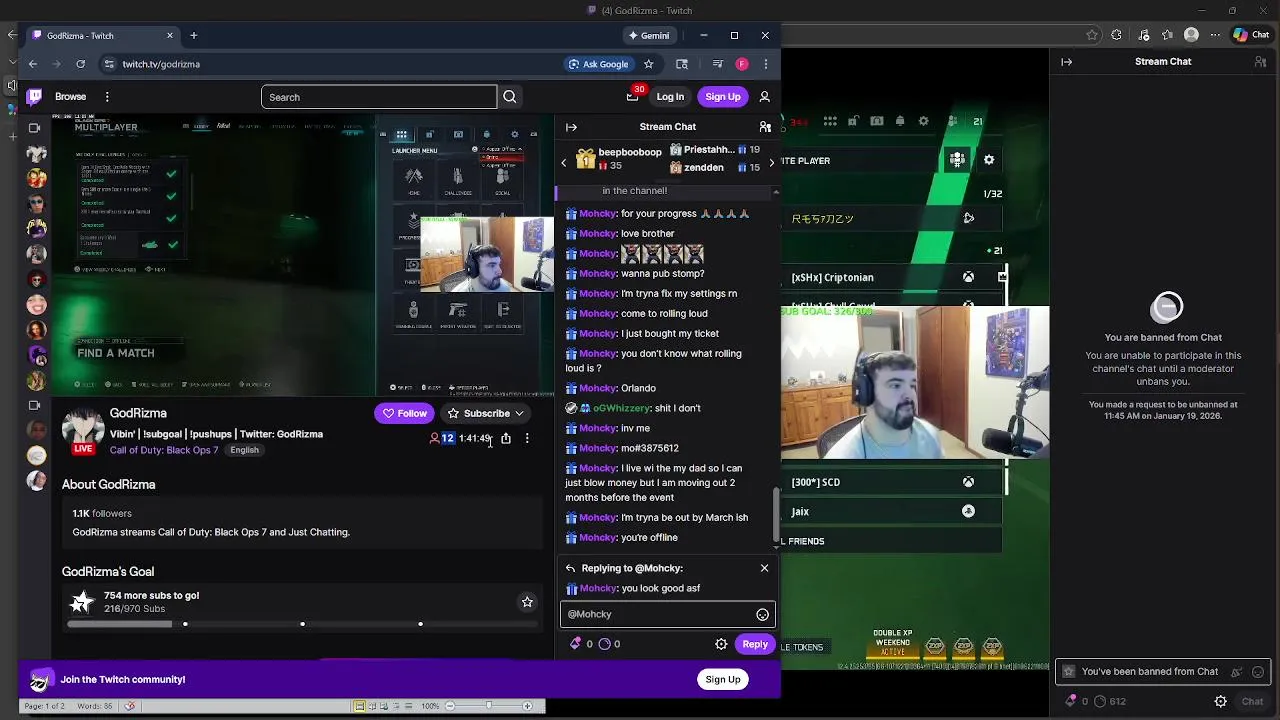Collapse the Stream Chat panel in the front window

click(571, 127)
